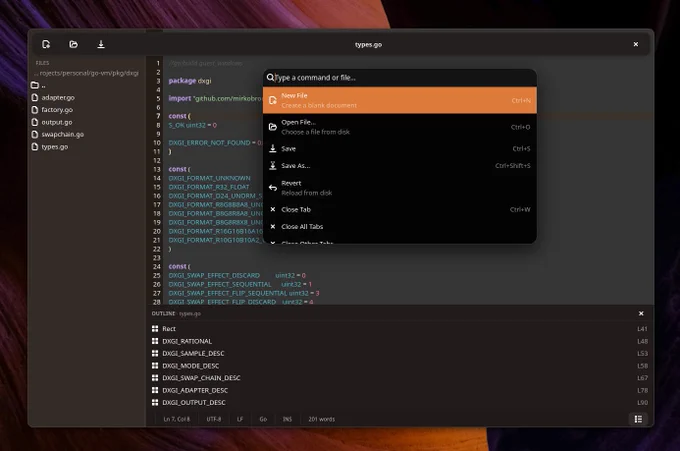The height and width of the screenshot is (451, 680).
Task: Click the New File icon in palette
Action: 273,100
